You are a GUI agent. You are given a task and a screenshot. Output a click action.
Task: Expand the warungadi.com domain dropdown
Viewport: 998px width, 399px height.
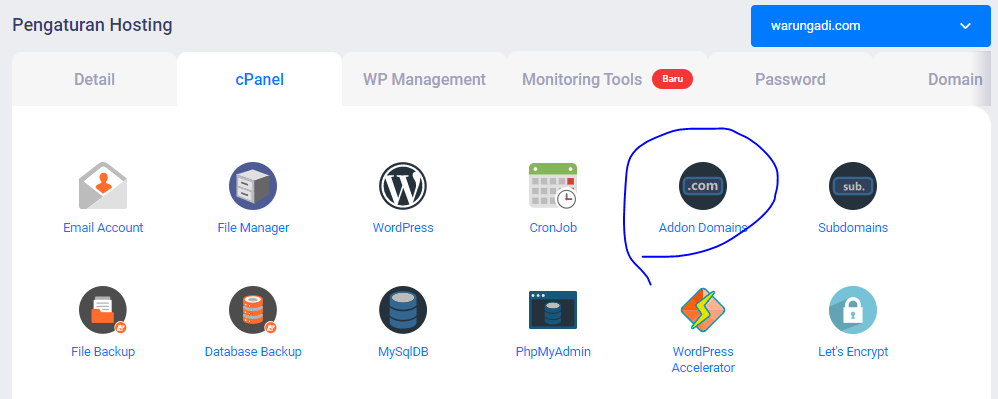(x=871, y=26)
